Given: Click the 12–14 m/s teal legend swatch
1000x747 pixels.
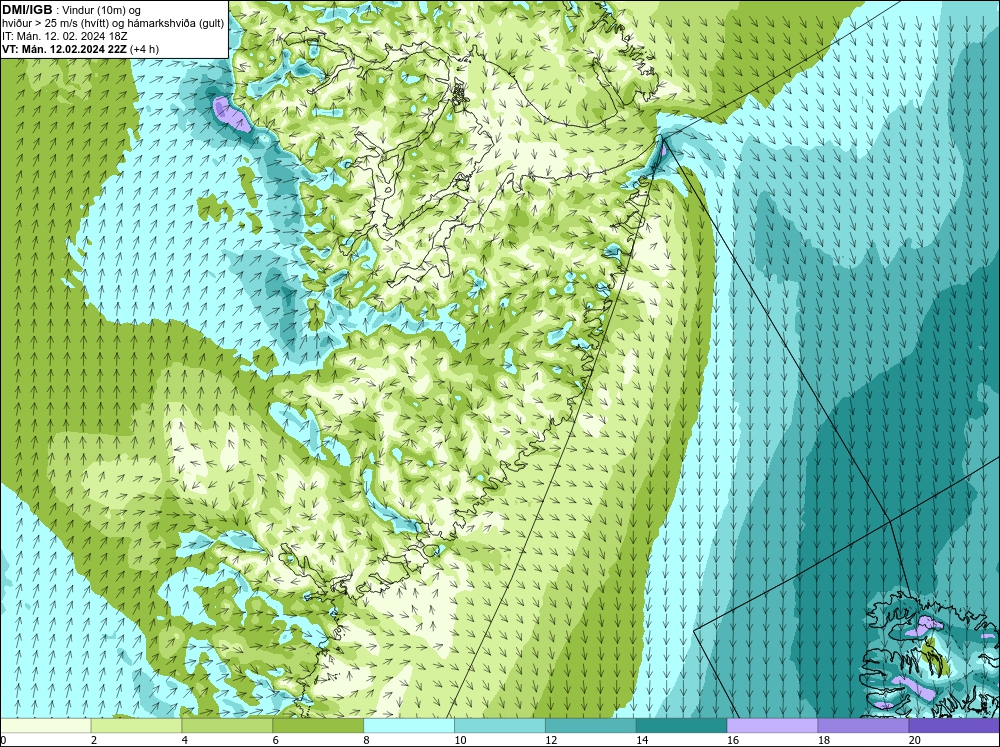Looking at the screenshot, I should click(x=591, y=725).
